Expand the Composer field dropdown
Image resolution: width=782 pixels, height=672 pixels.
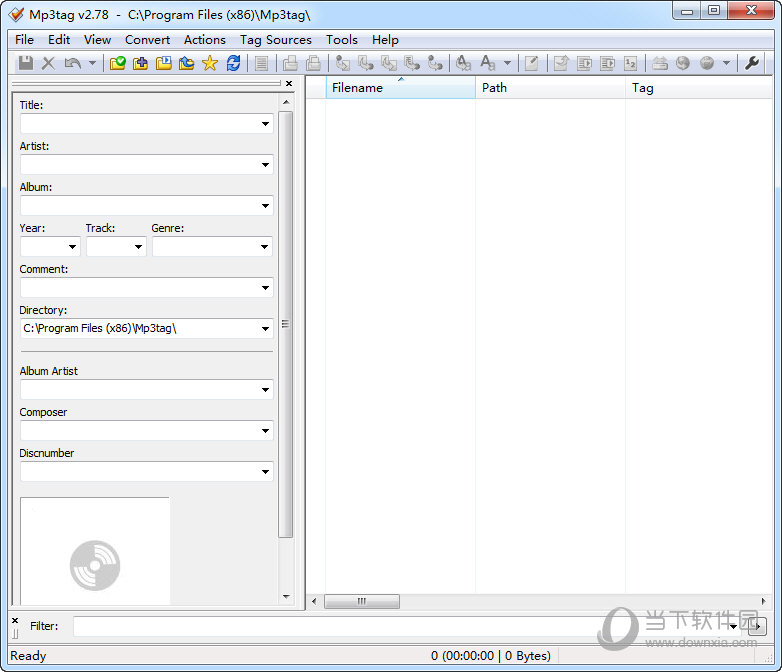tap(265, 431)
